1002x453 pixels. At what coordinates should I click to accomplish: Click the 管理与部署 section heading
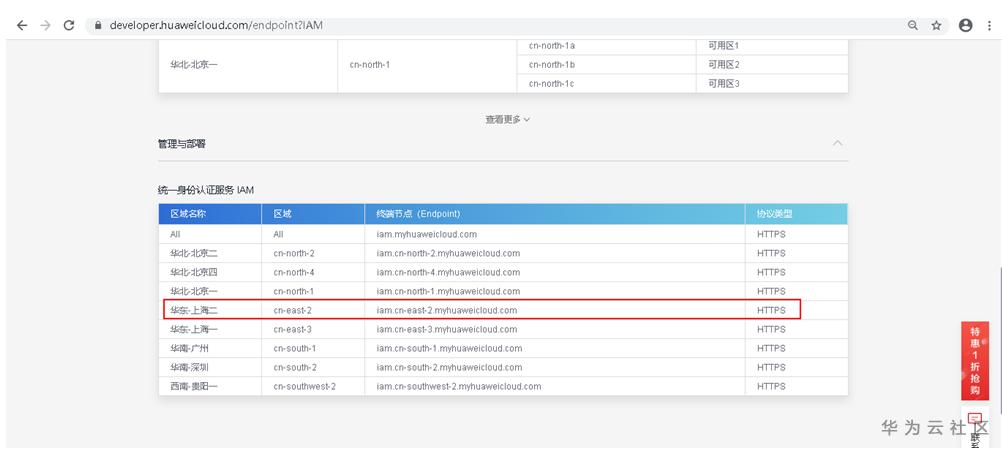pos(182,144)
